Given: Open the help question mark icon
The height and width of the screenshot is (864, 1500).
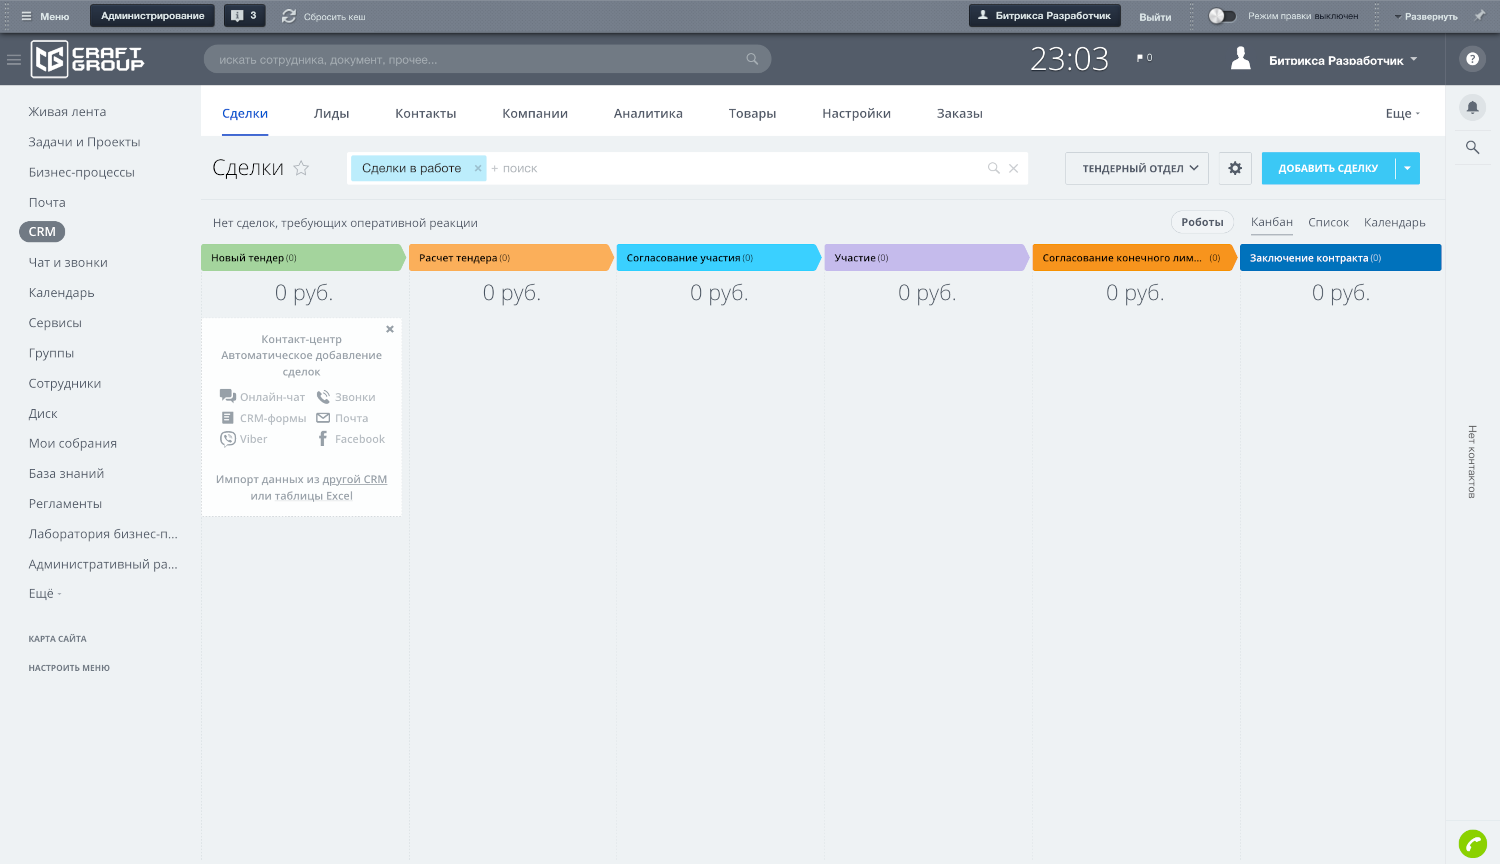Looking at the screenshot, I should coord(1472,59).
